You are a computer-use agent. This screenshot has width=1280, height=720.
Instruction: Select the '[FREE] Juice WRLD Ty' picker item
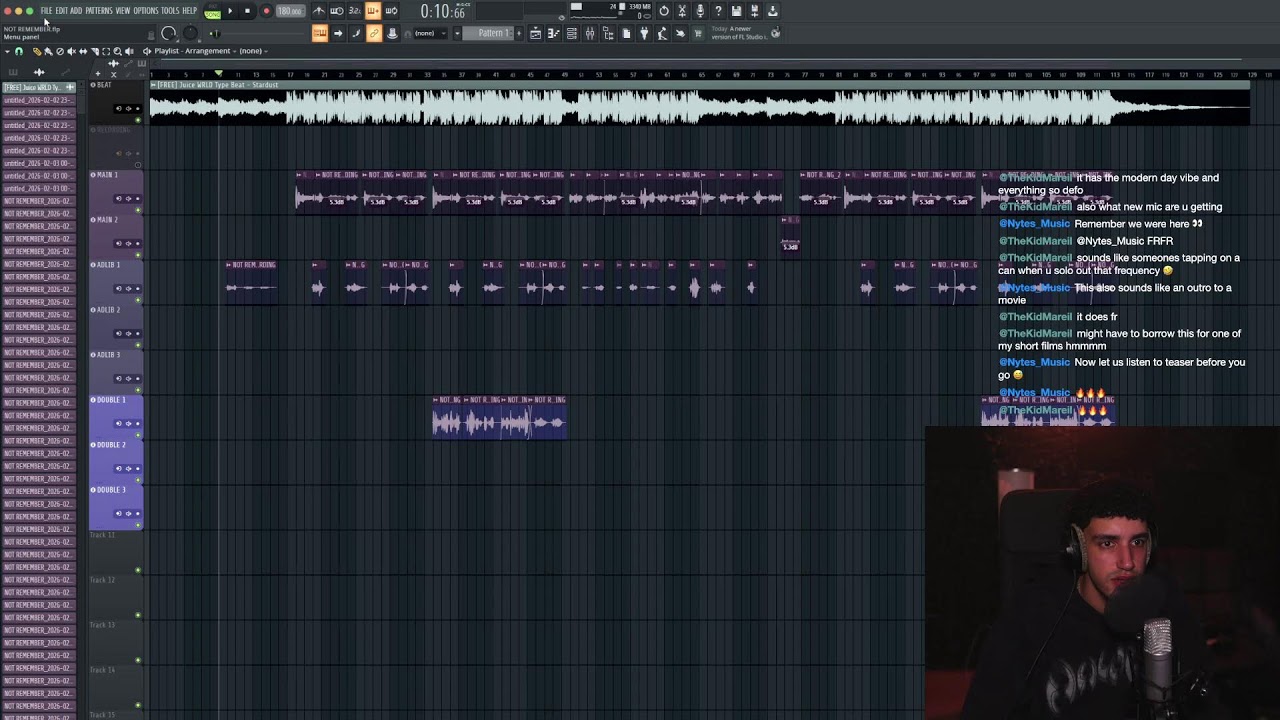(38, 87)
